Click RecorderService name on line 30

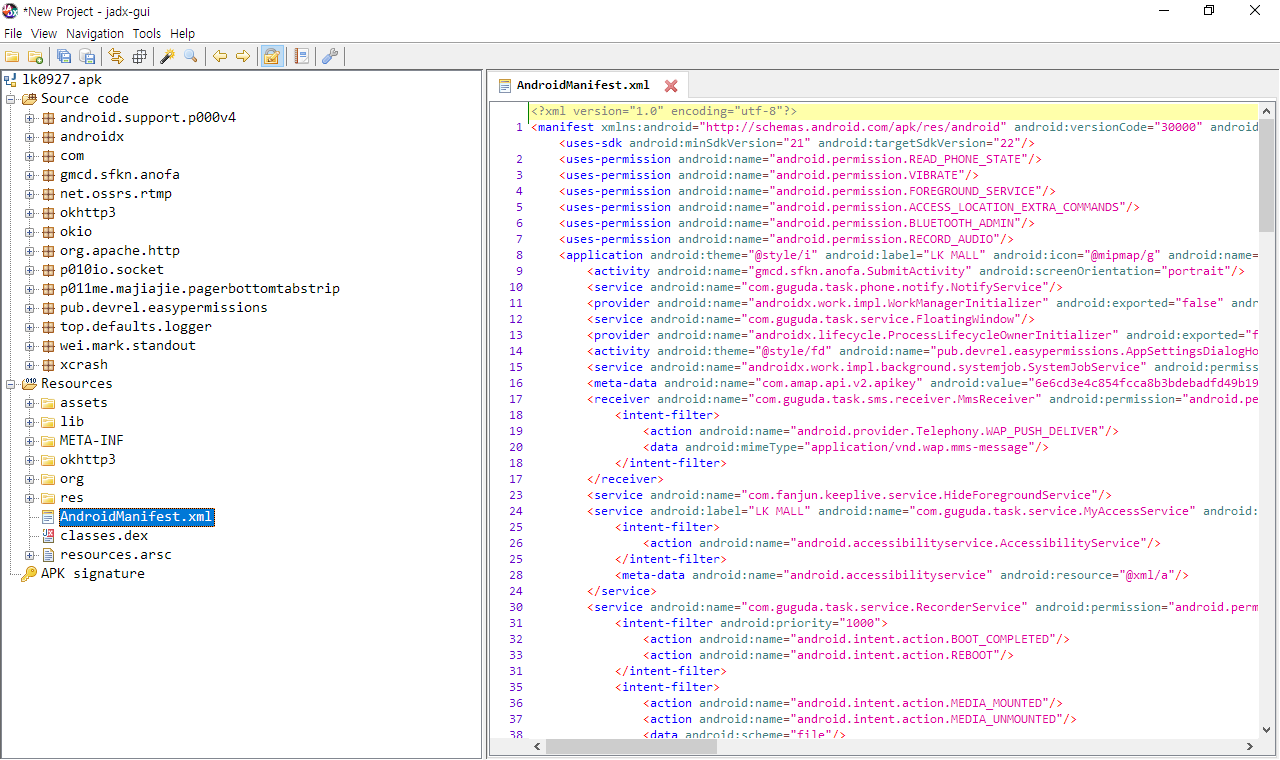pos(969,607)
